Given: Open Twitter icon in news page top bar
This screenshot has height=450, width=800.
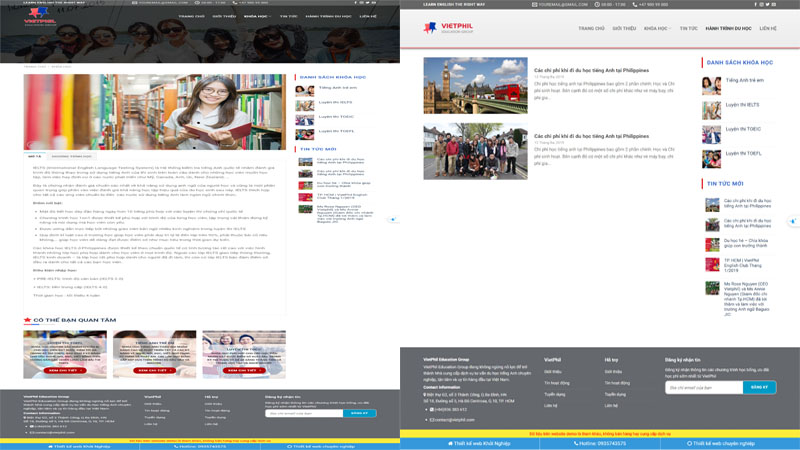Looking at the screenshot, I should [767, 4].
